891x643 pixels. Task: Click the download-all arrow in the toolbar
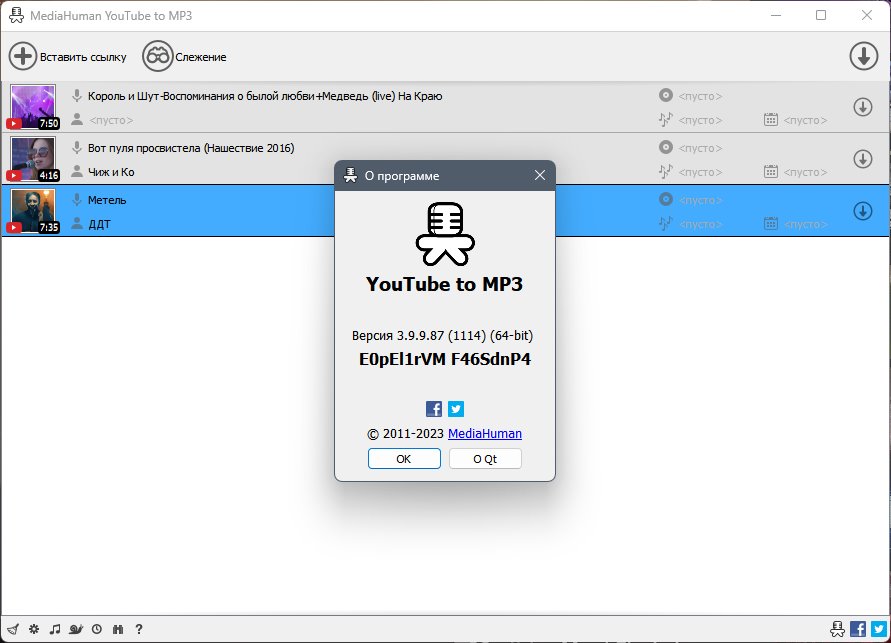[864, 56]
